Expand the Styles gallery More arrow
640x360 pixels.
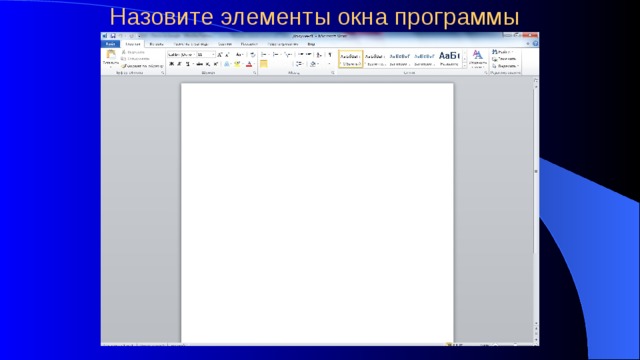(464, 66)
